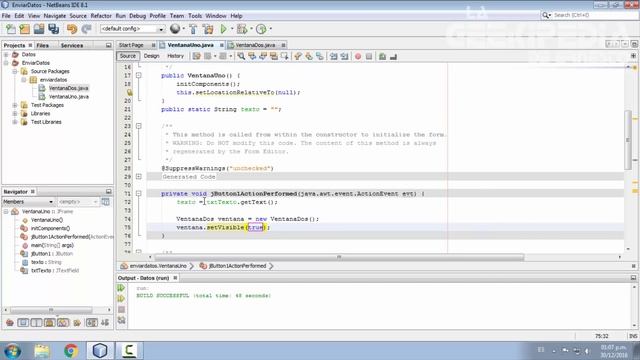The height and width of the screenshot is (360, 640).
Task: Click the New File toolbar icon
Action: click(x=11, y=29)
